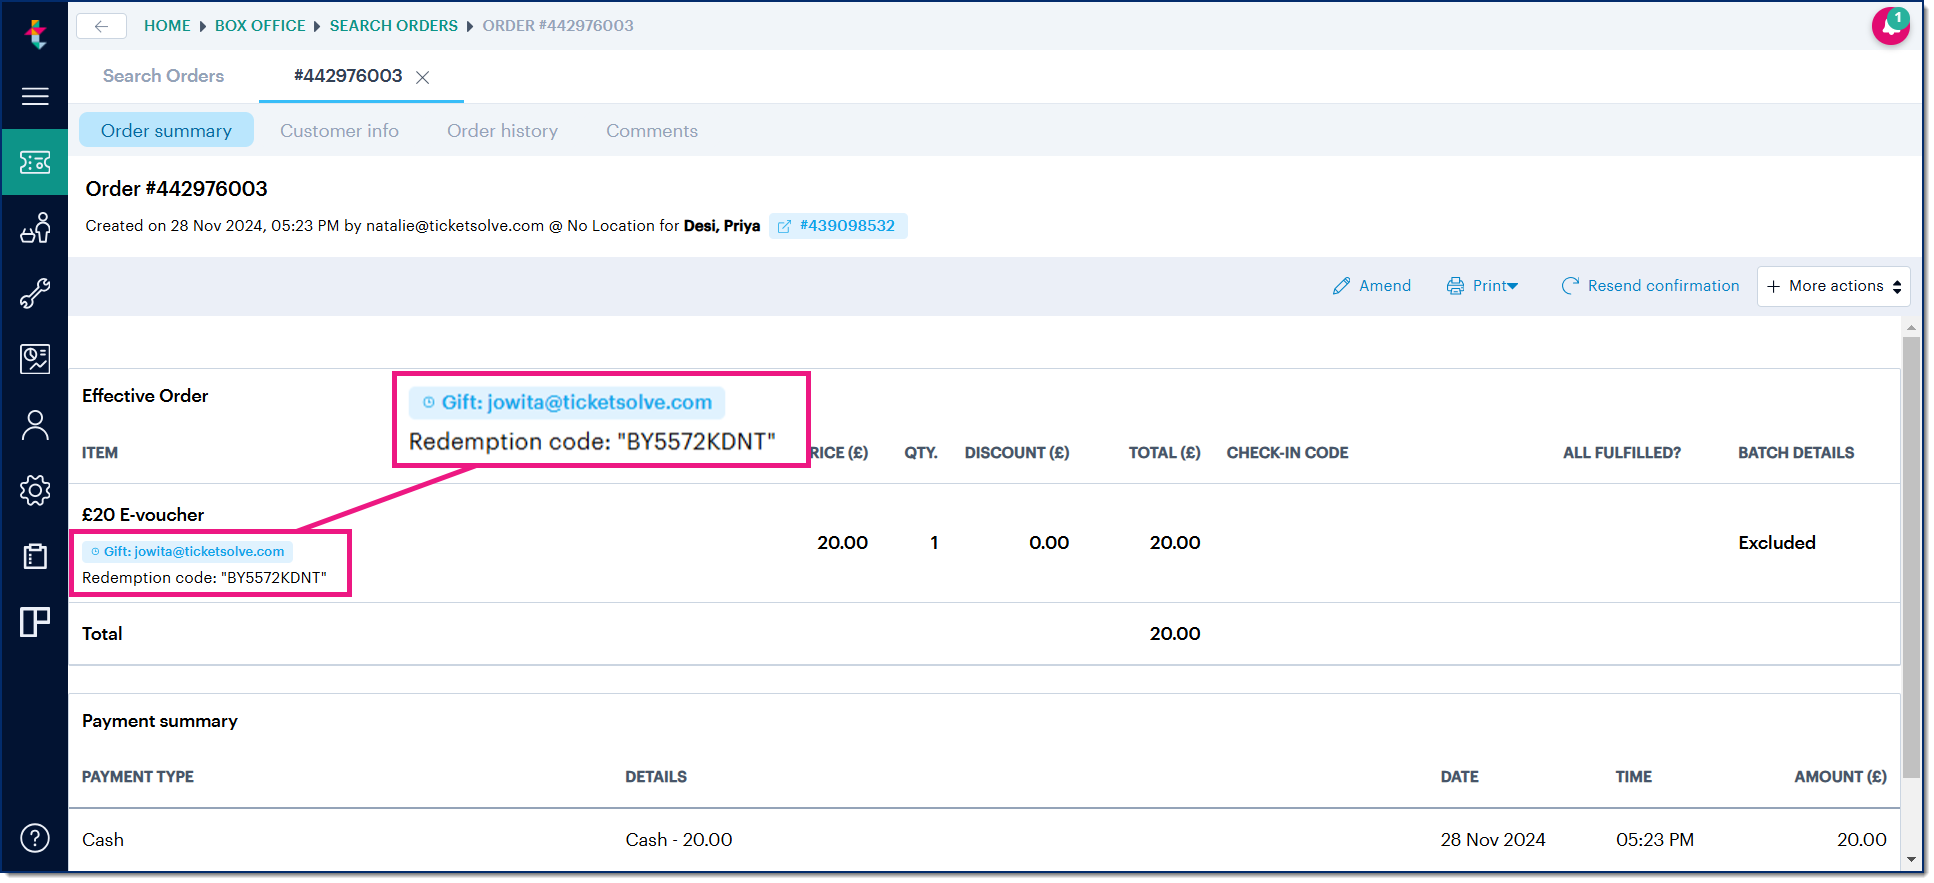Open the wrench tools sidebar icon
This screenshot has width=1934, height=883.
(x=35, y=293)
